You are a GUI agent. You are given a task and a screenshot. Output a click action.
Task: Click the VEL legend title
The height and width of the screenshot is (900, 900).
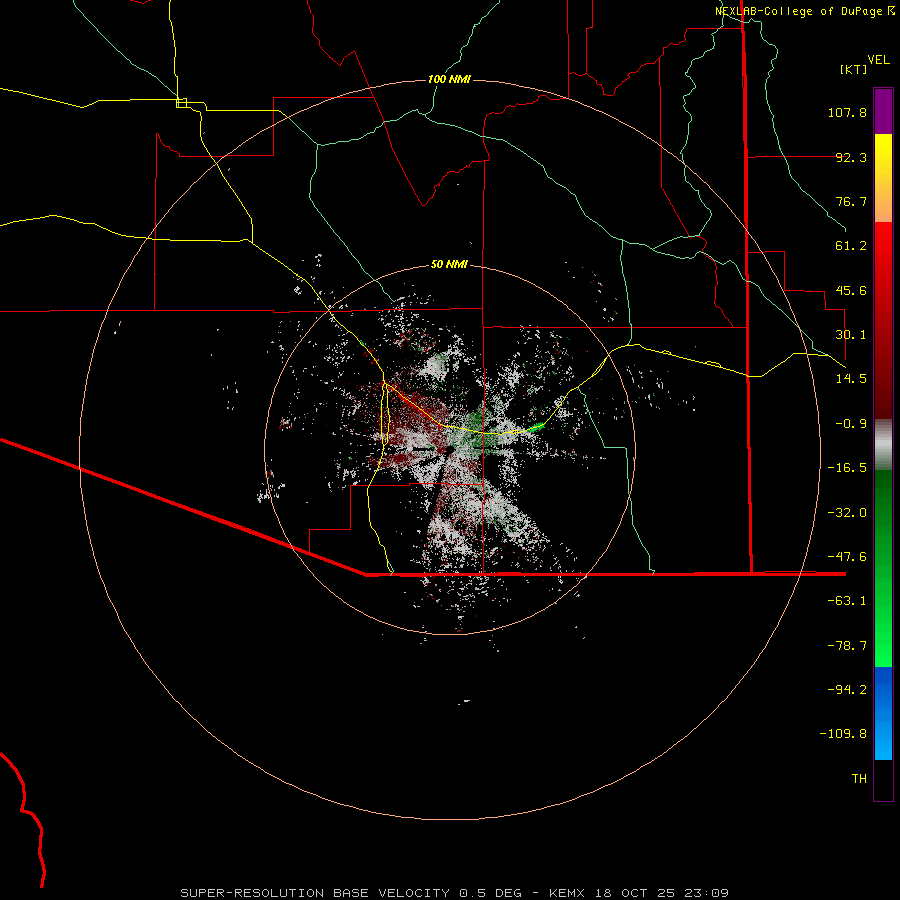[878, 60]
